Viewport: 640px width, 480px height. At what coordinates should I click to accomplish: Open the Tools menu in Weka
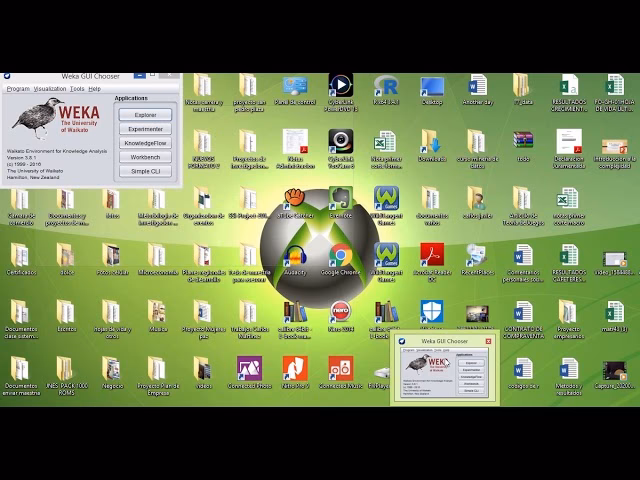[77, 89]
